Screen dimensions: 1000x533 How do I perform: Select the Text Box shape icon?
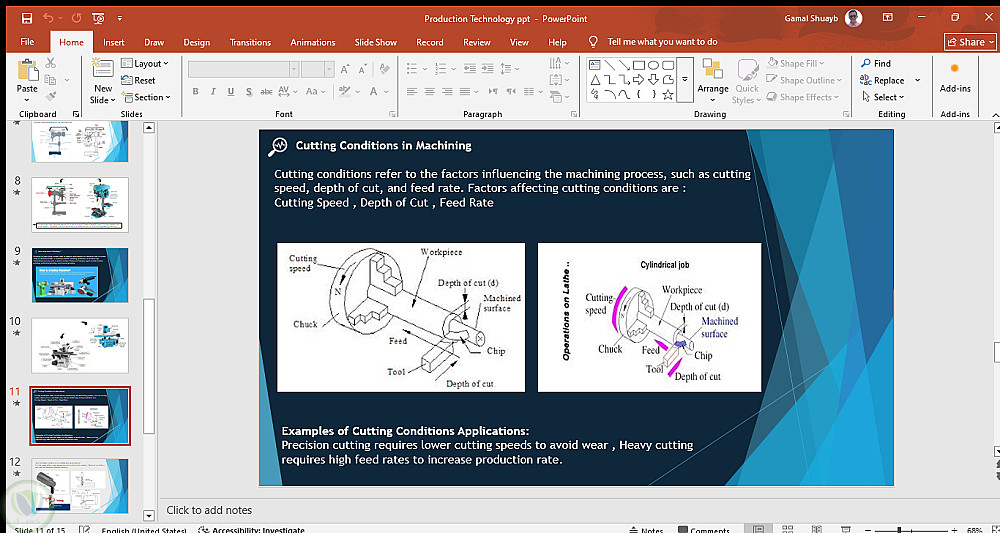[x=594, y=65]
